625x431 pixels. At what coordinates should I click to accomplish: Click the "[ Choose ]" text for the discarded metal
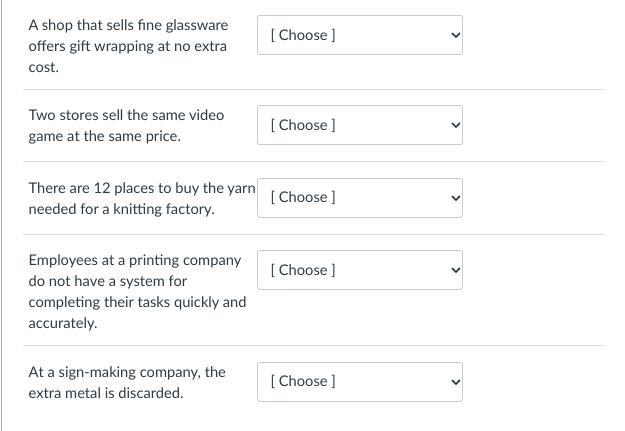tap(303, 381)
